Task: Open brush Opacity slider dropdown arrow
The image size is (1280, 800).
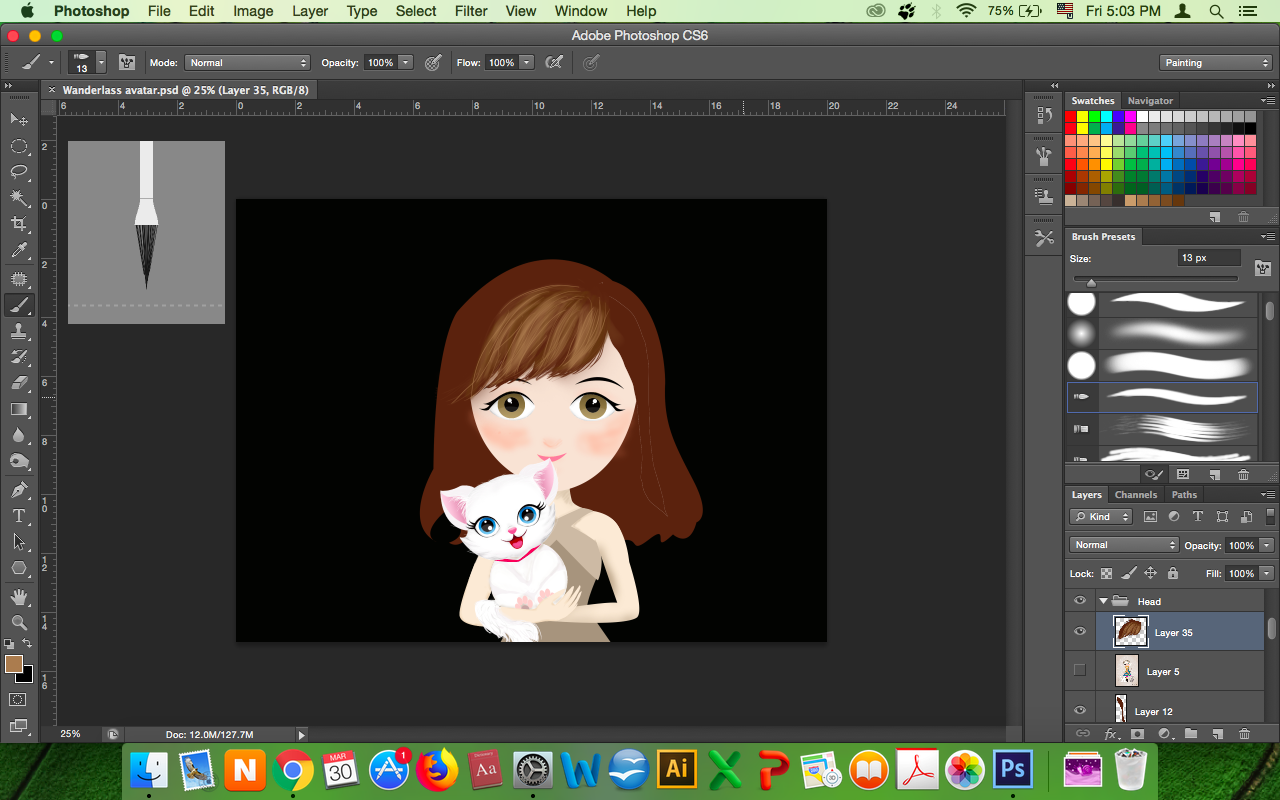Action: point(405,62)
